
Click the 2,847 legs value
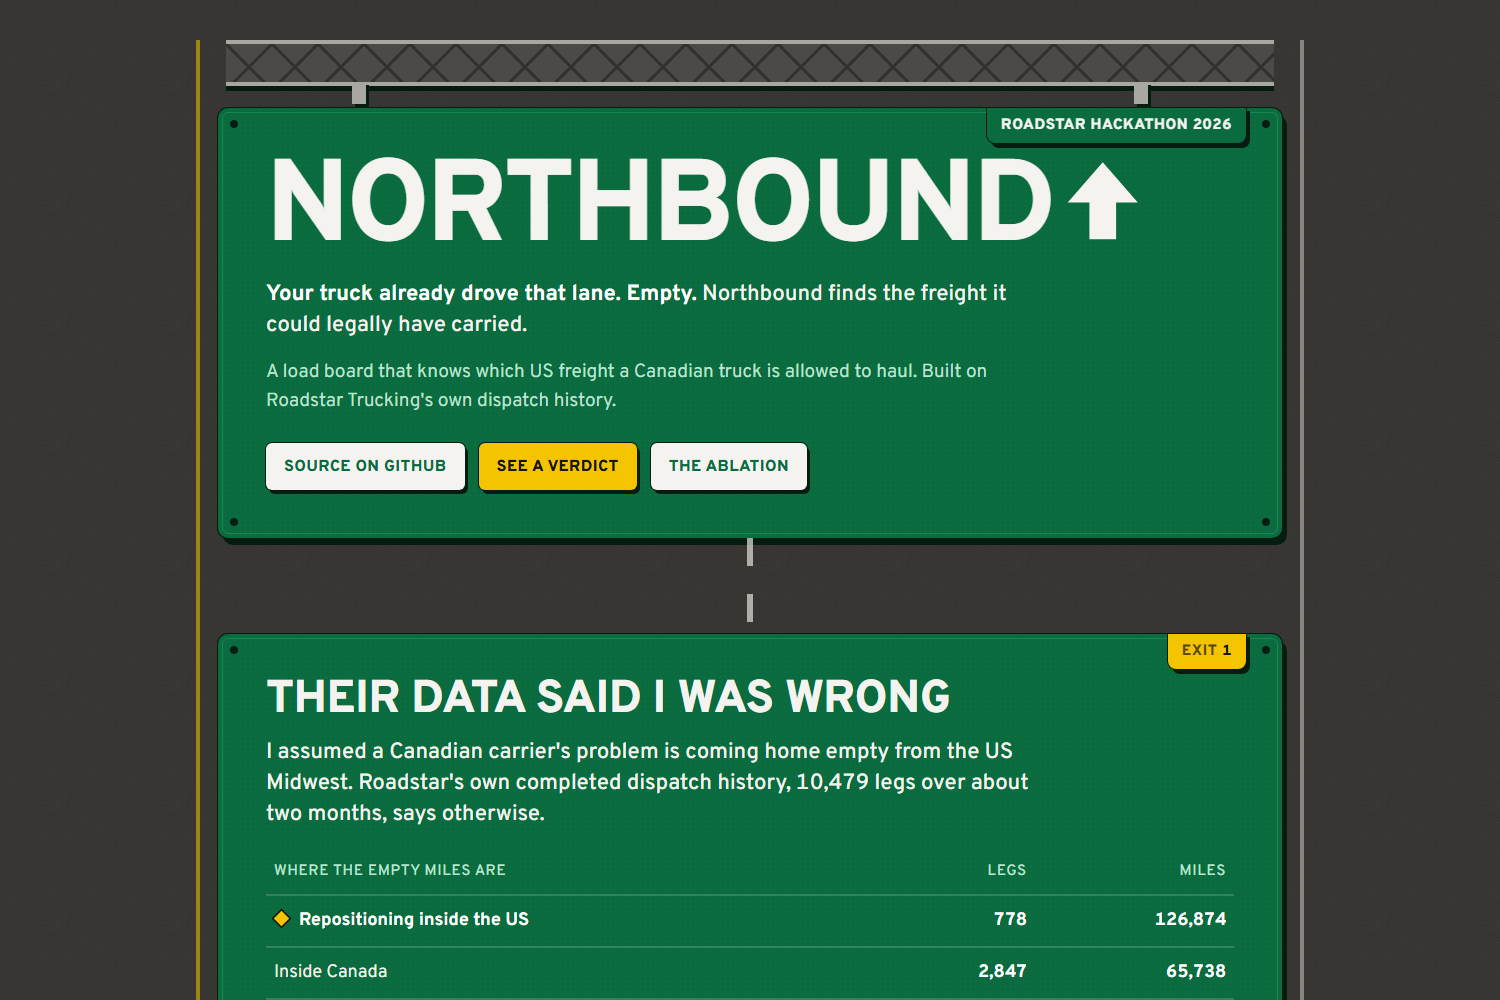1002,971
